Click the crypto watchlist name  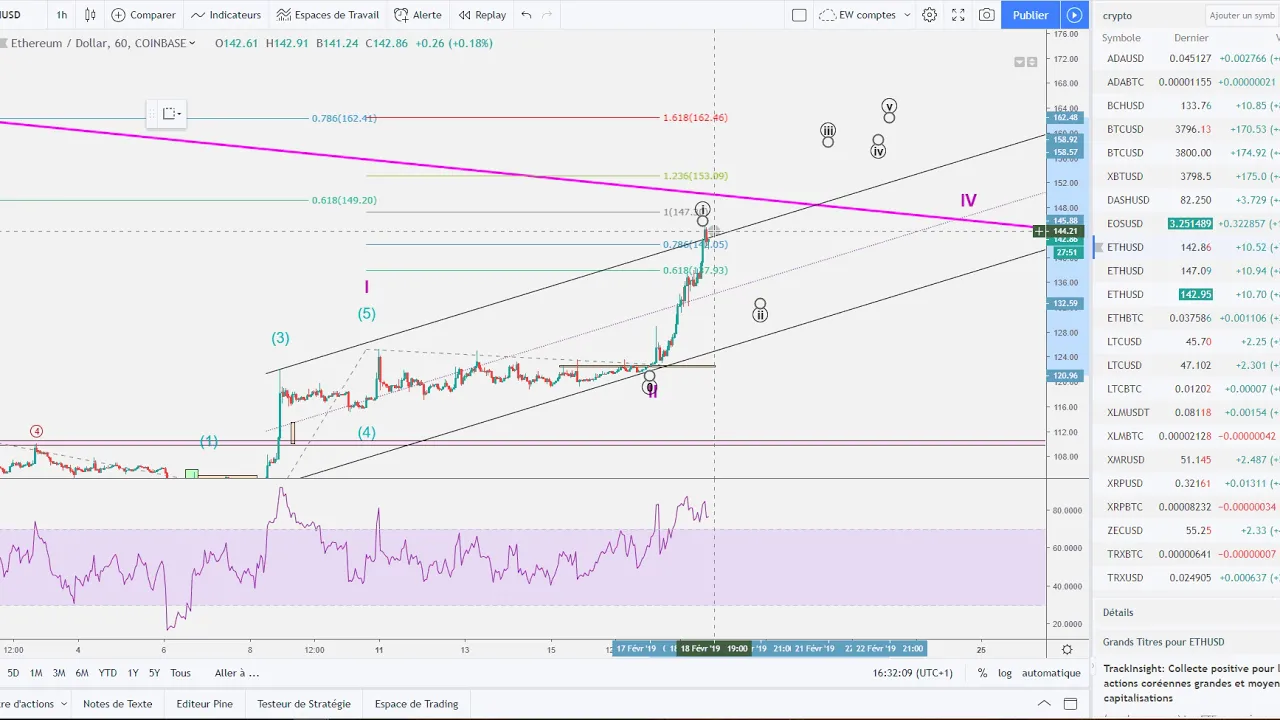(x=1117, y=15)
